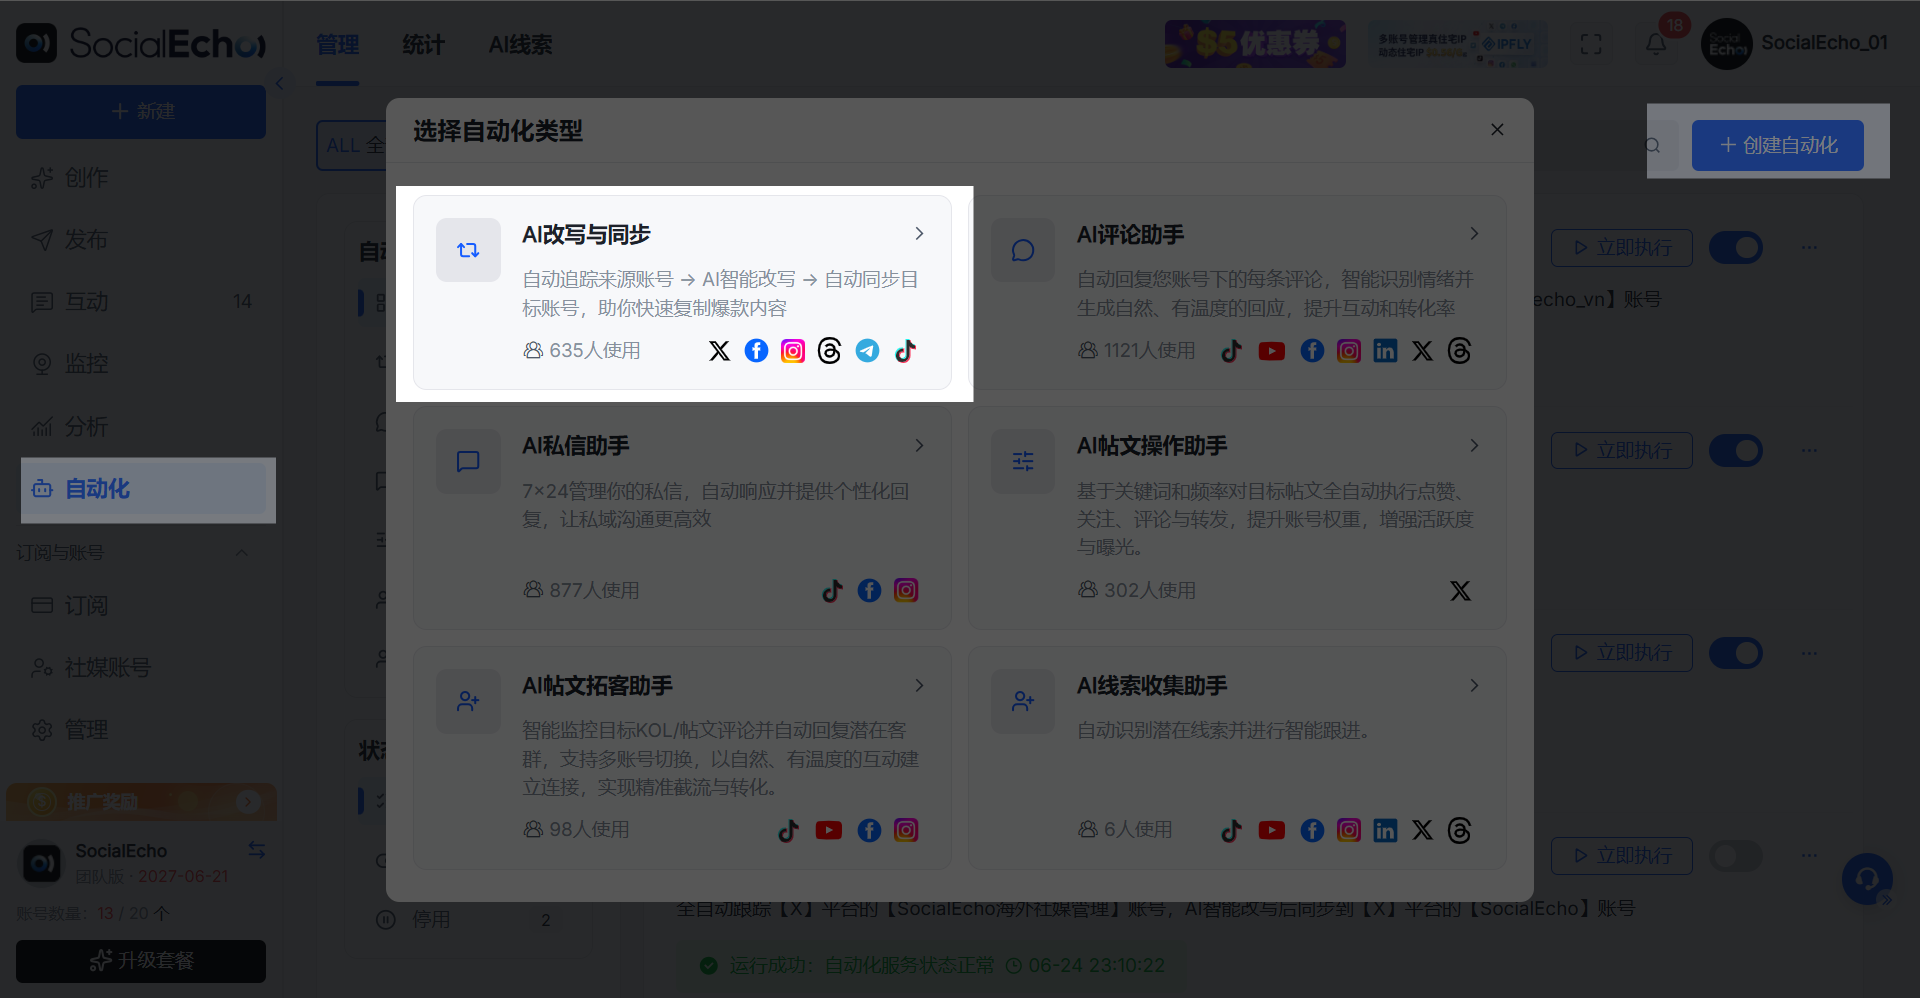Viewport: 1920px width, 998px height.
Task: Select the AI私信助手 card title
Action: 576,446
